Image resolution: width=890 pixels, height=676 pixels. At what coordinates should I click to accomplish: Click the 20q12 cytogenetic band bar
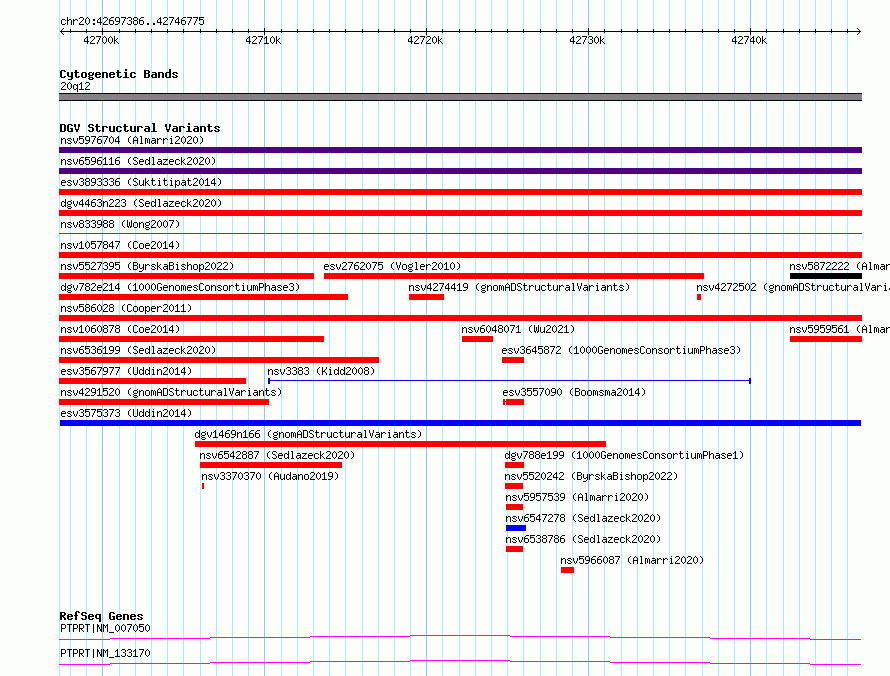[x=460, y=97]
